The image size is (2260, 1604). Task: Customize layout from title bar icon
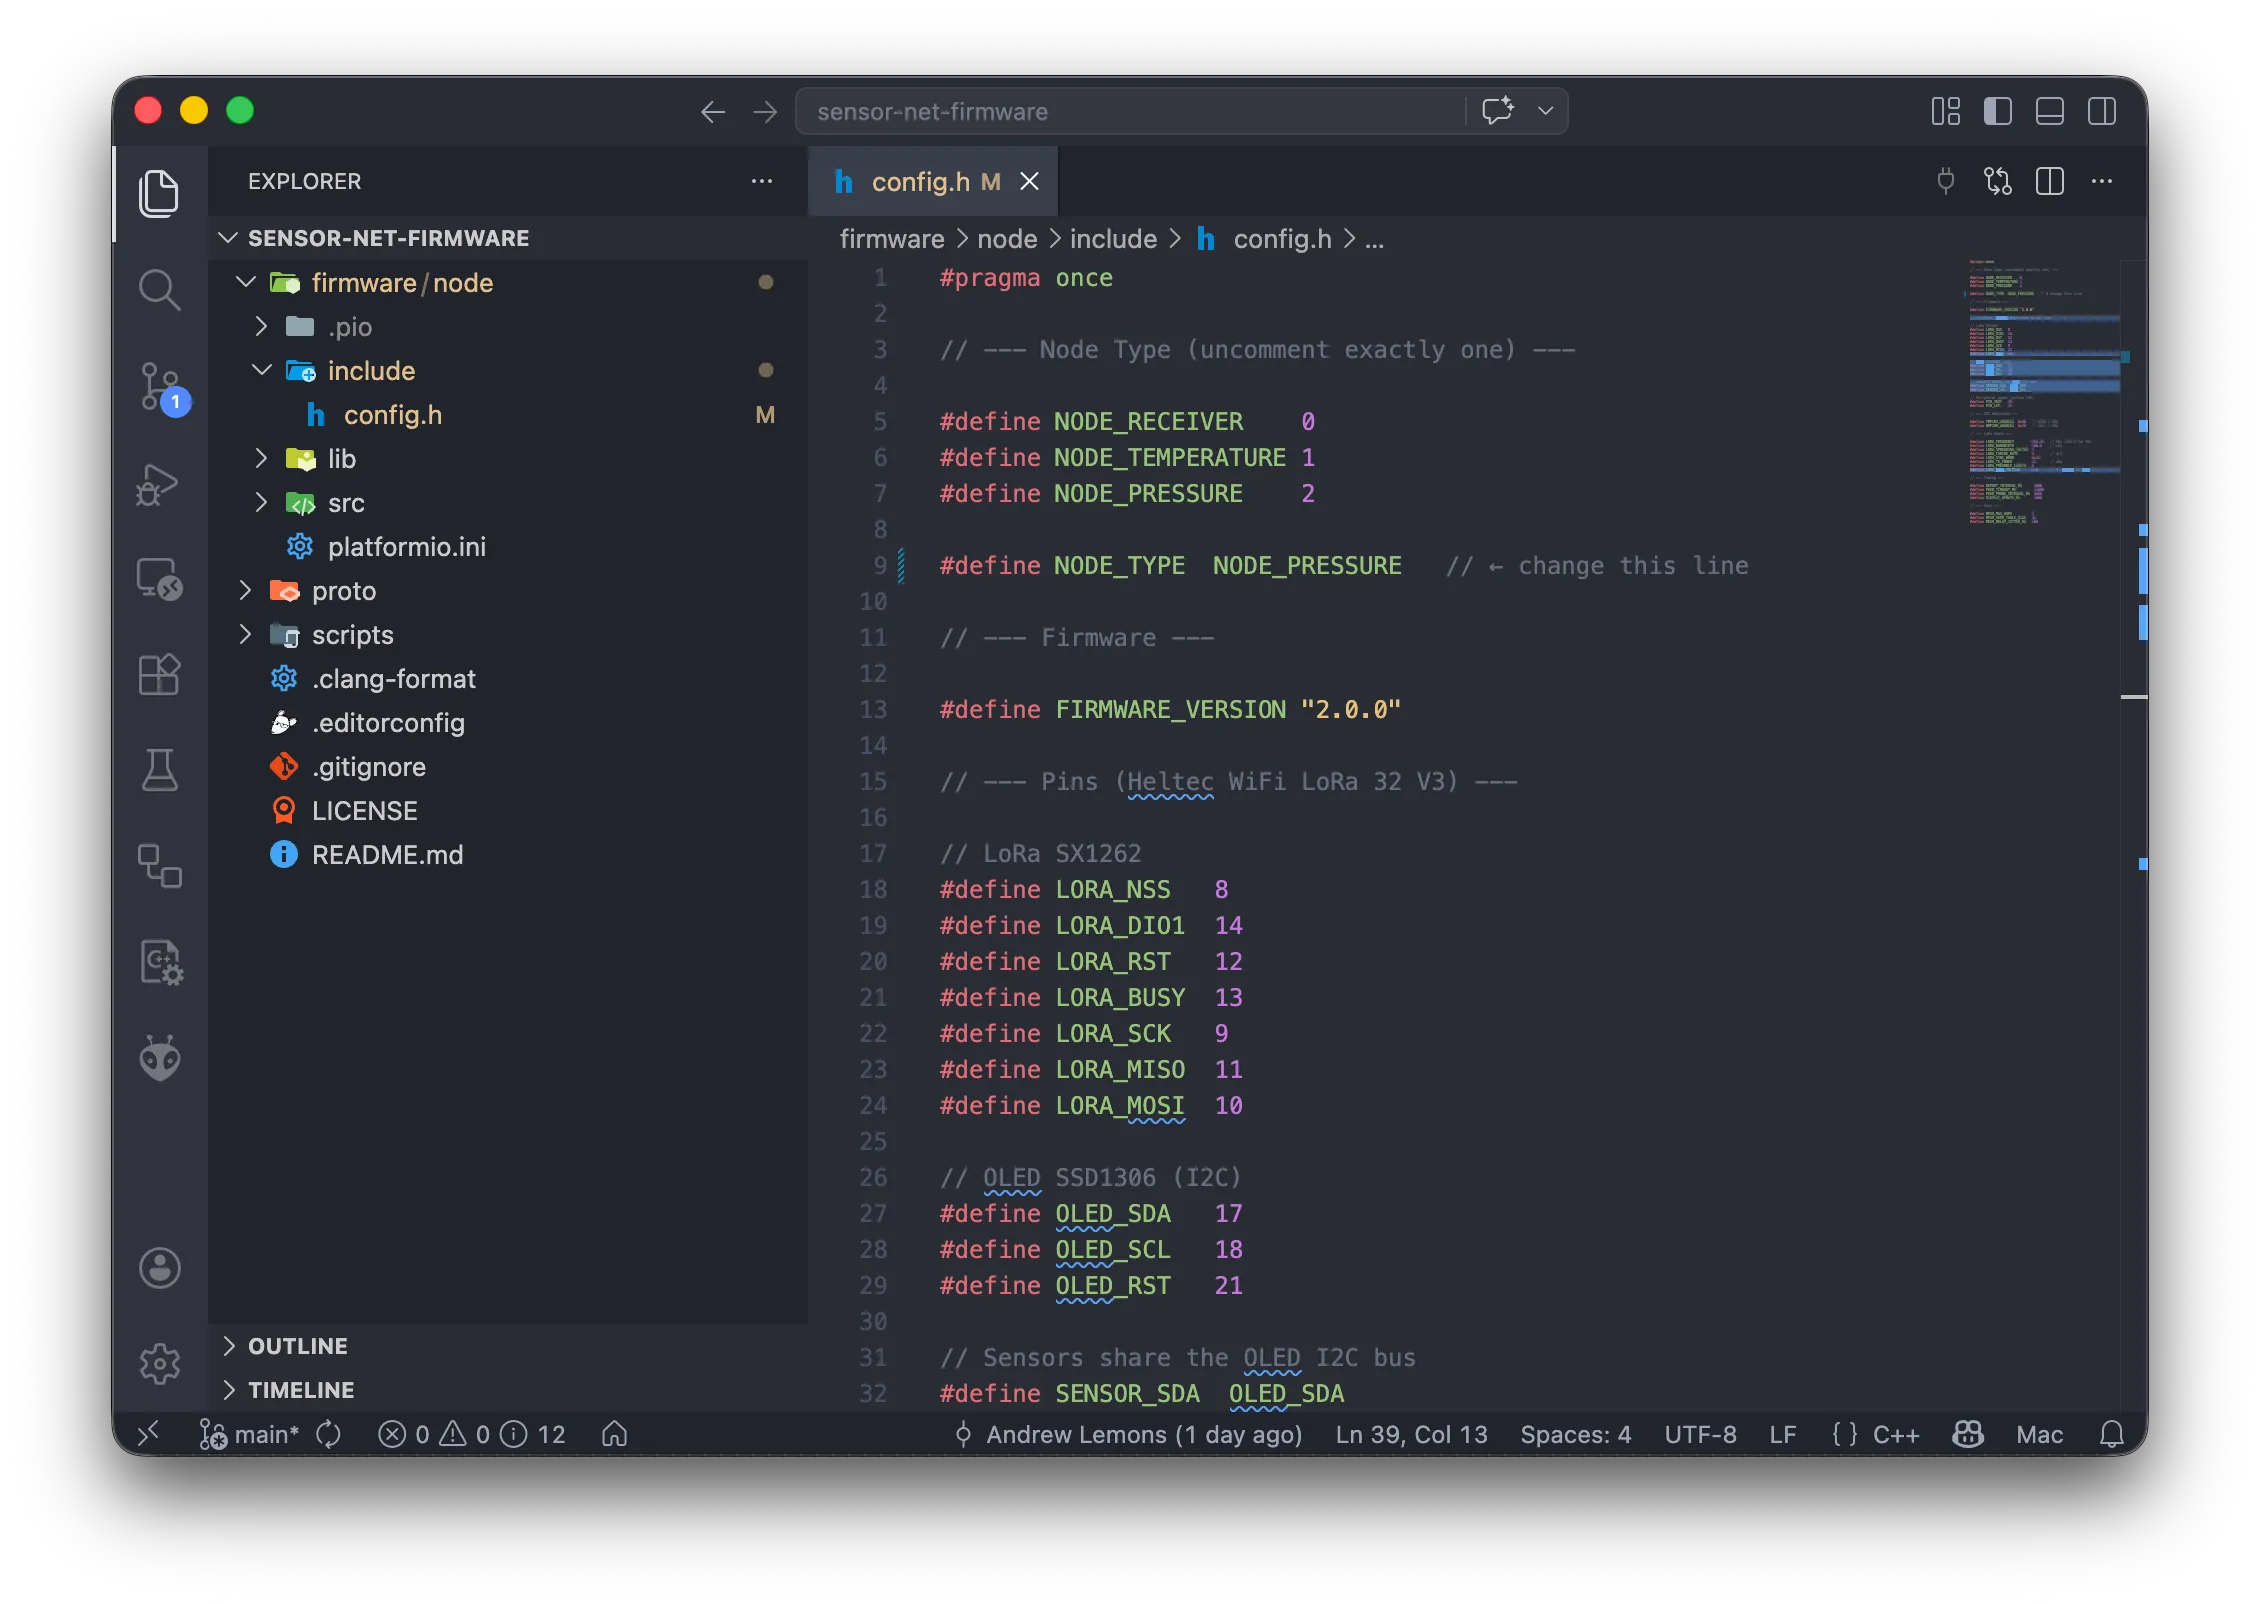click(x=1946, y=111)
